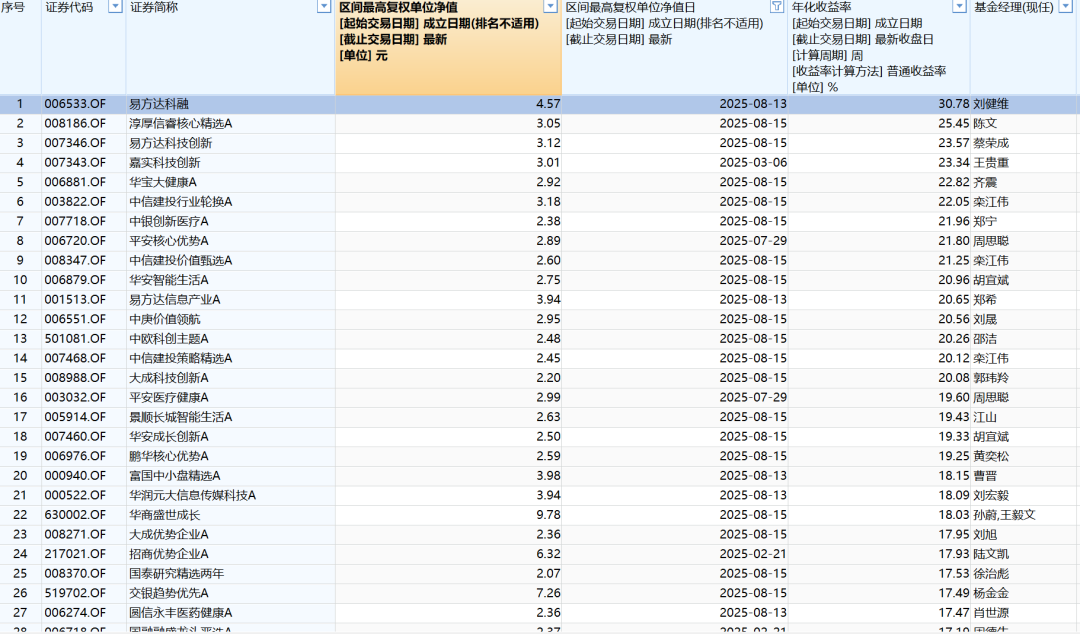Select managers 孙蔚,王毅文
Screen dimensions: 1080x634
1004,515
